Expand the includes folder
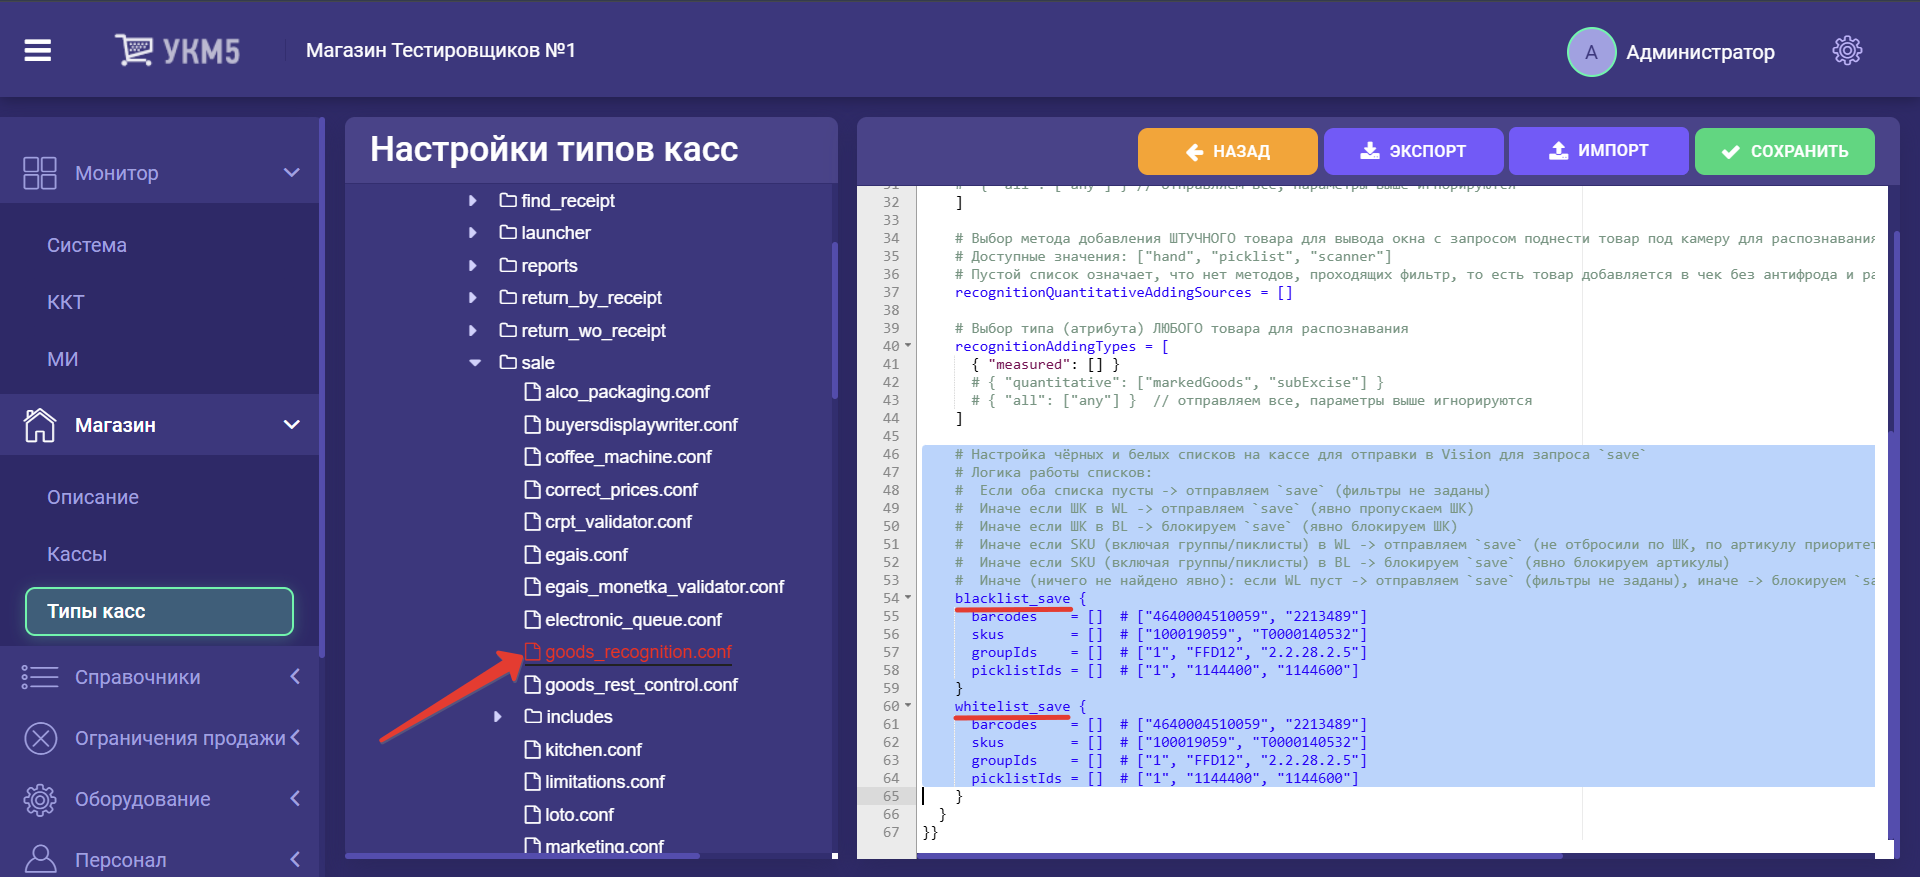The width and height of the screenshot is (1920, 877). (x=498, y=717)
